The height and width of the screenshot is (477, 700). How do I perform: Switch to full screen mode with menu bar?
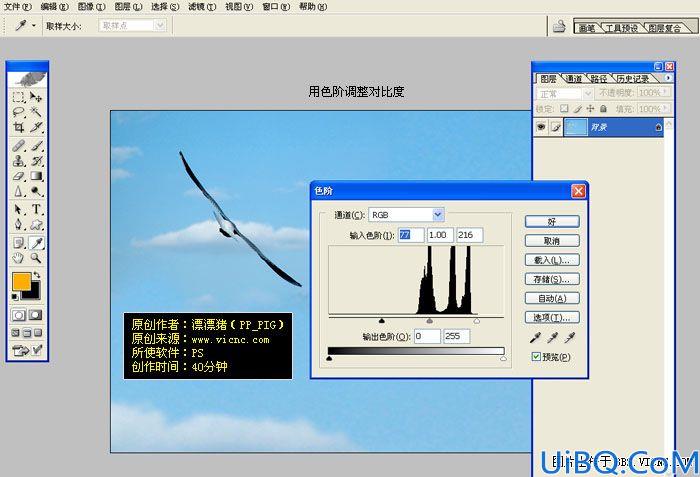coord(27,333)
